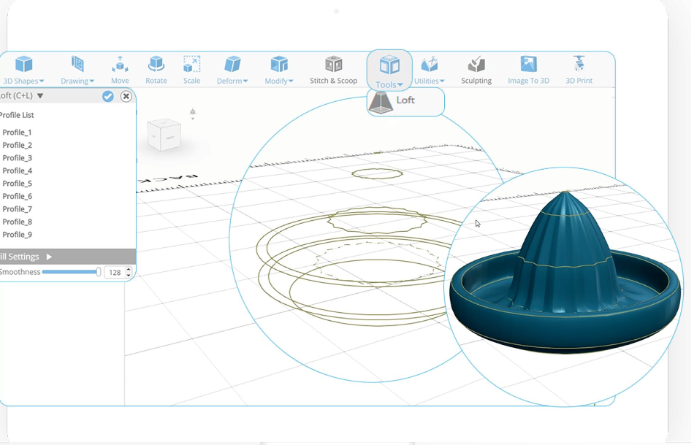Open the Modify dropdown menu
The image size is (691, 445).
(279, 70)
